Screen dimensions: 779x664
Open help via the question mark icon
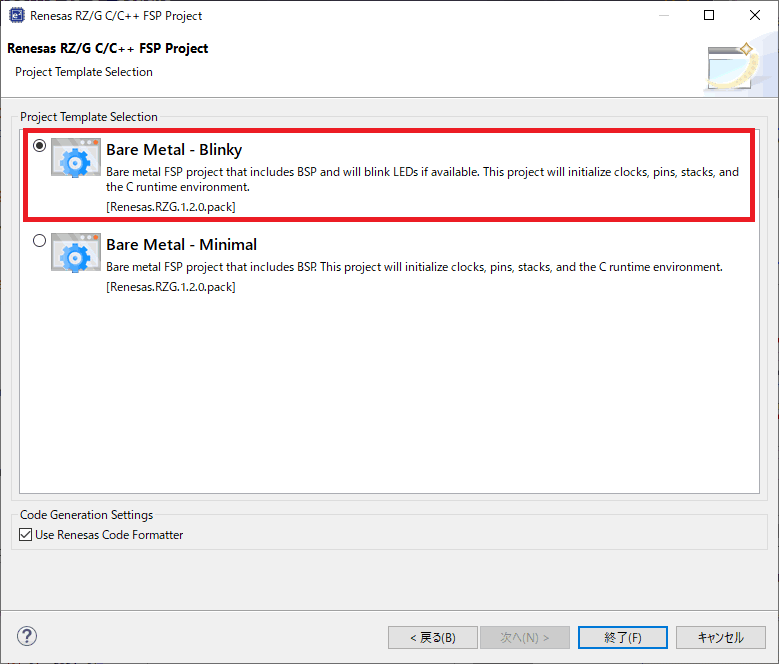pyautogui.click(x=27, y=636)
